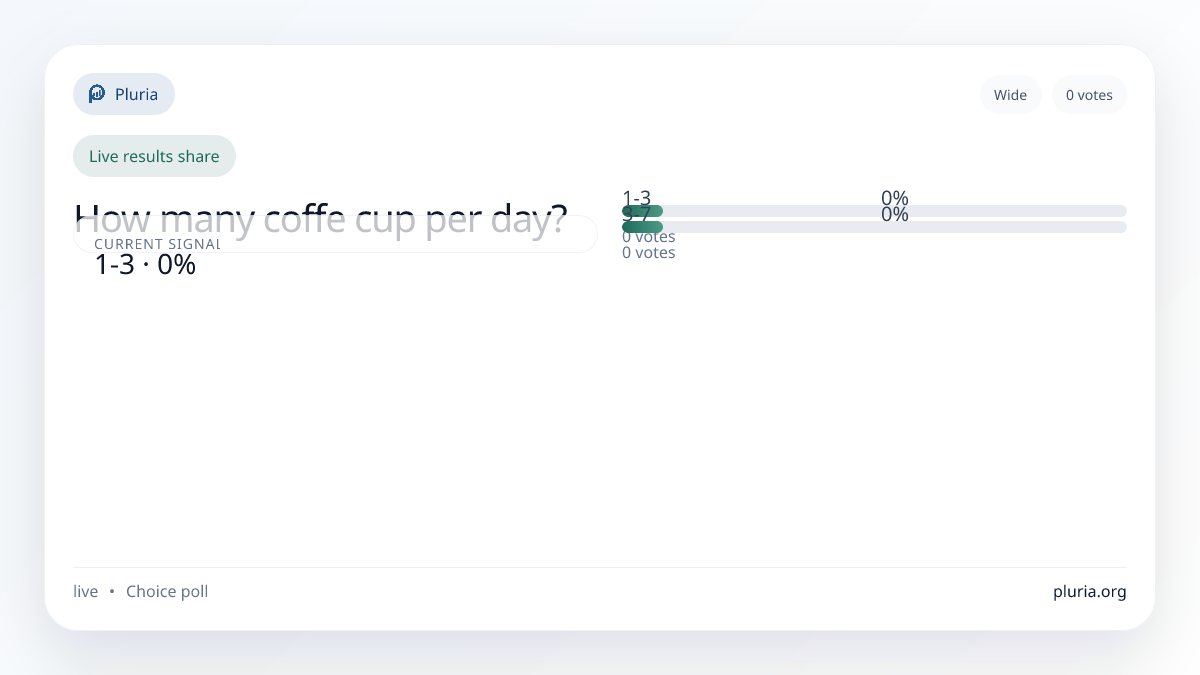Click the 'Choice poll' footer label
The height and width of the screenshot is (675, 1200).
tap(167, 591)
